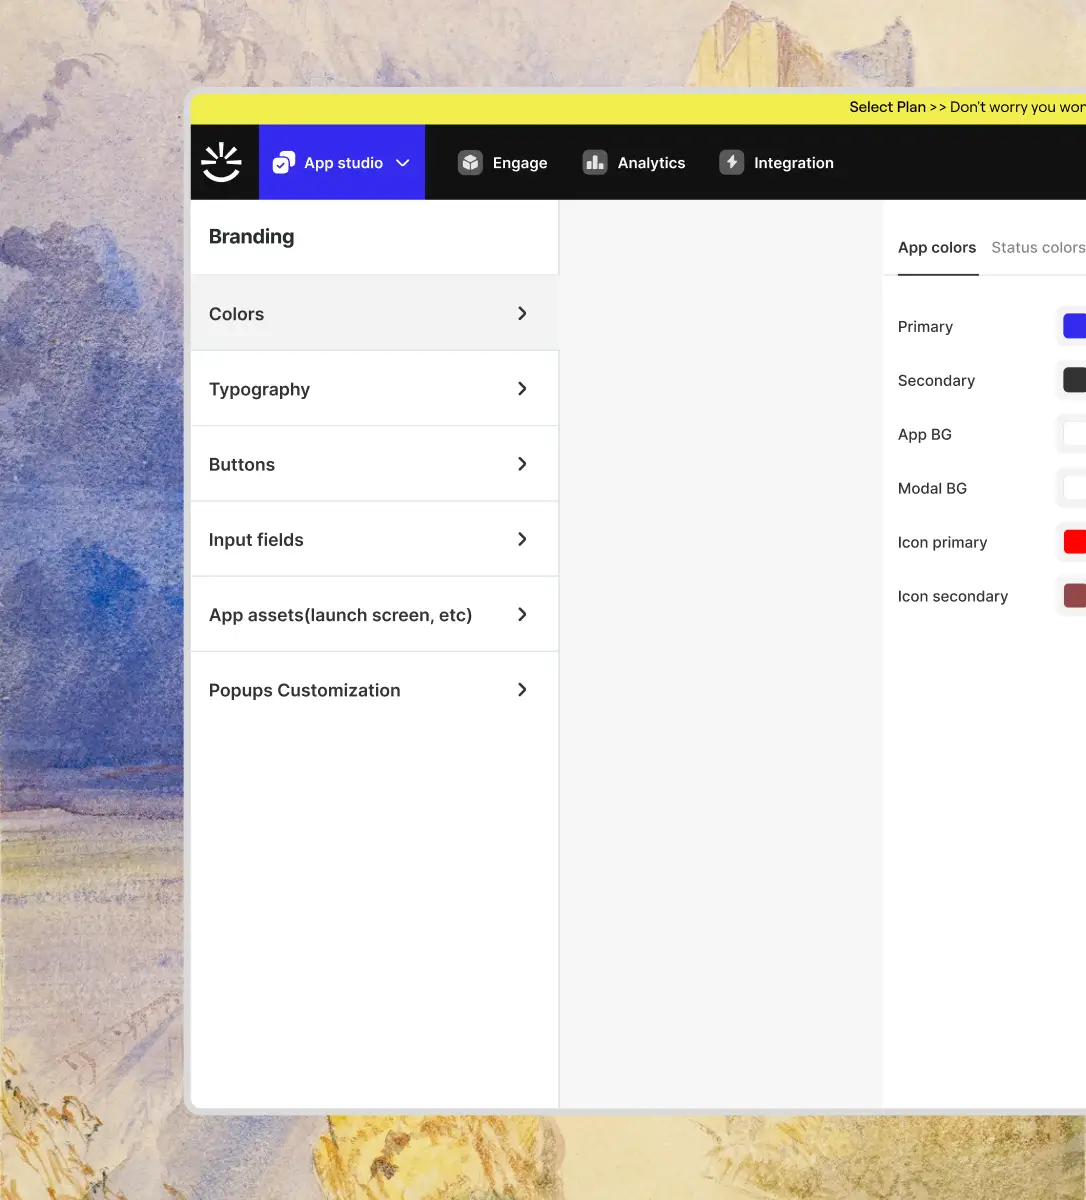
Task: Expand the Input fields section chevron
Action: [x=522, y=539]
